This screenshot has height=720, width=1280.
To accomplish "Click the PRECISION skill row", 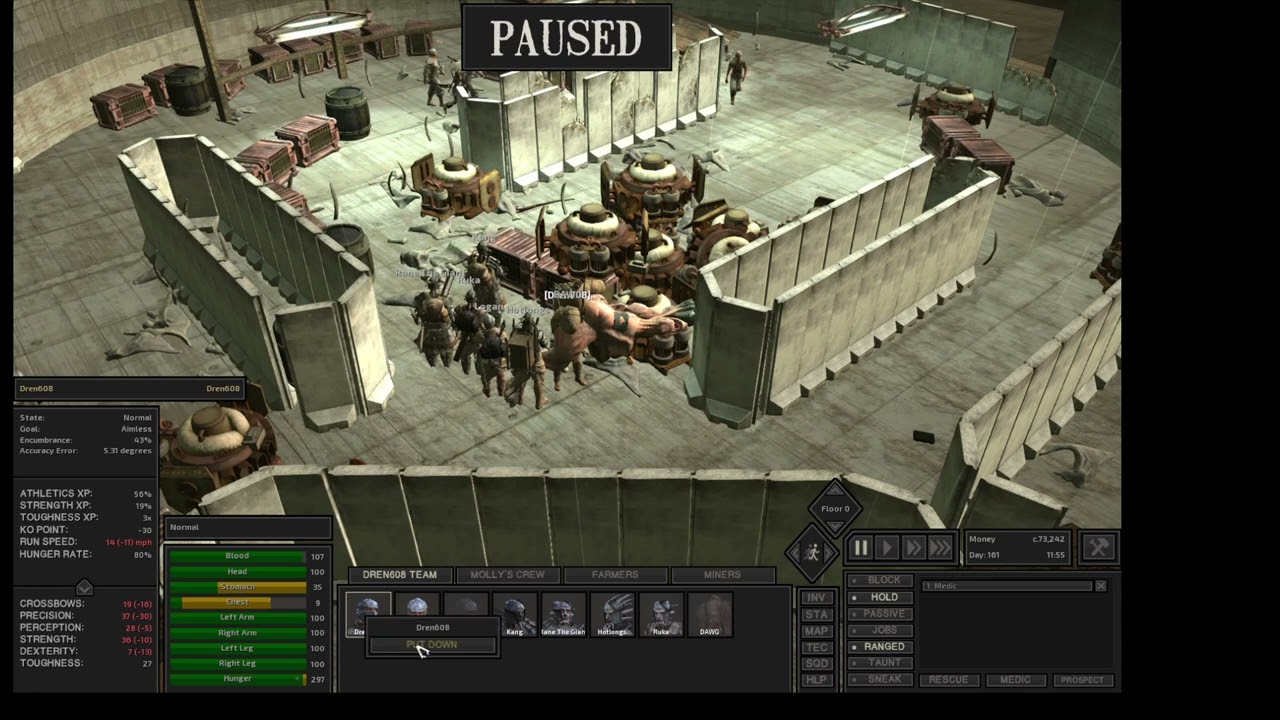I will coord(86,615).
